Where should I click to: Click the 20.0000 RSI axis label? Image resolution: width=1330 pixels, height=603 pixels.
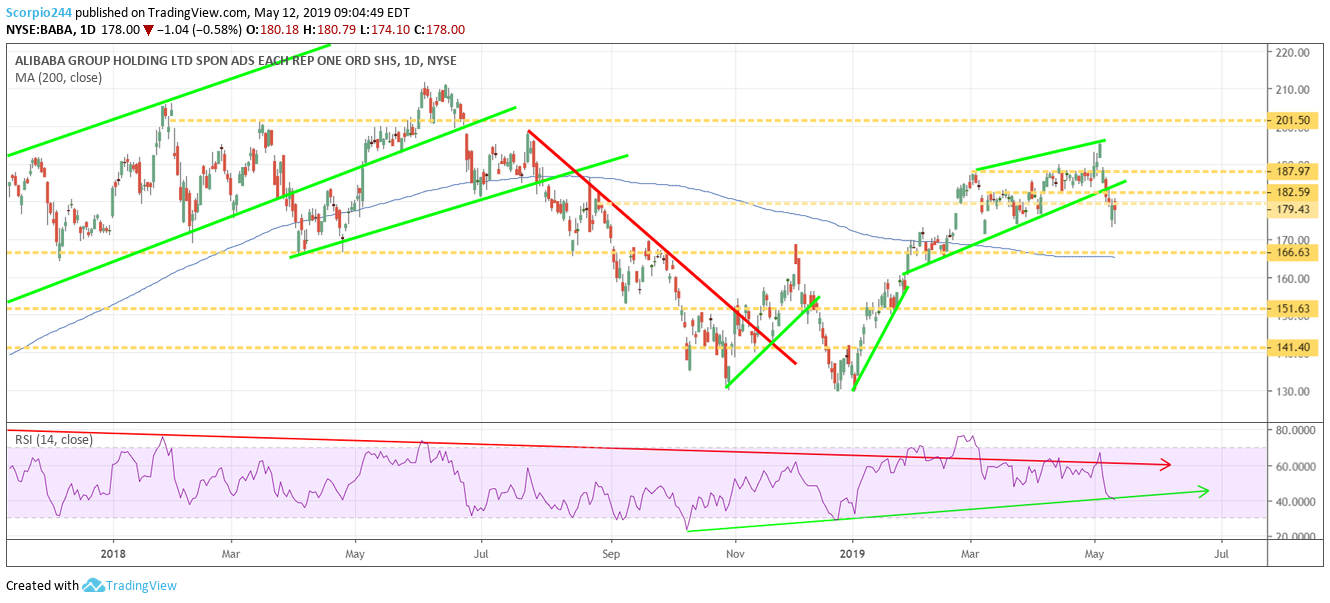click(1297, 537)
